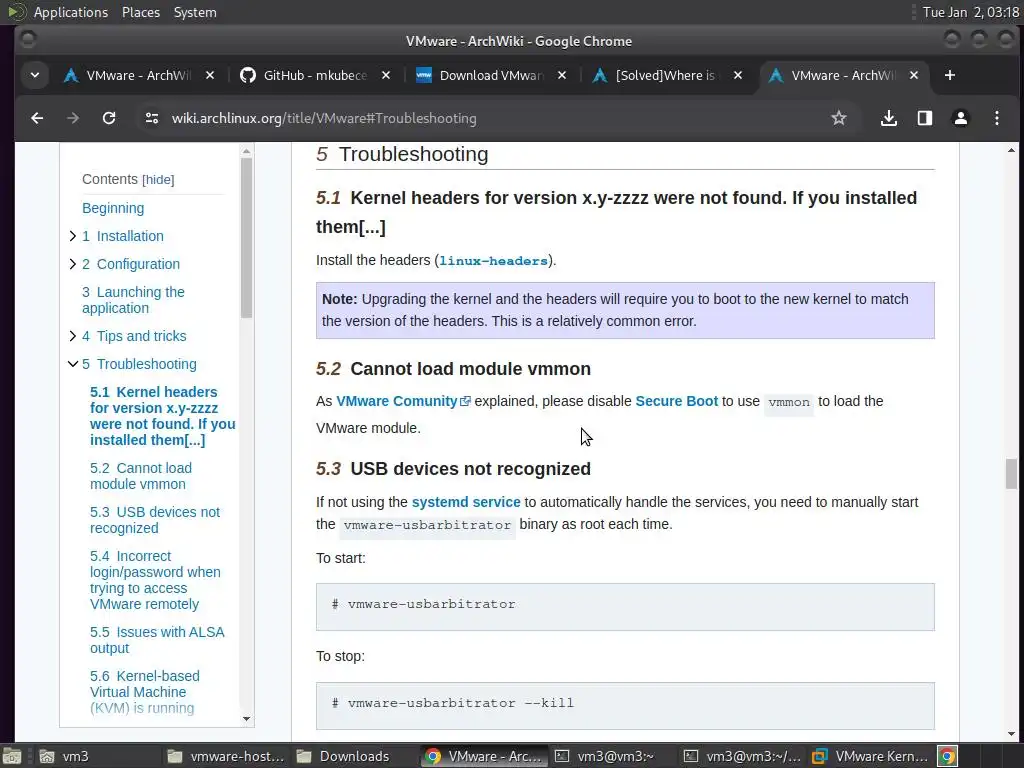Open 5.6 Kernel-based Virtual Machine entry
The width and height of the screenshot is (1024, 768).
[x=144, y=692]
